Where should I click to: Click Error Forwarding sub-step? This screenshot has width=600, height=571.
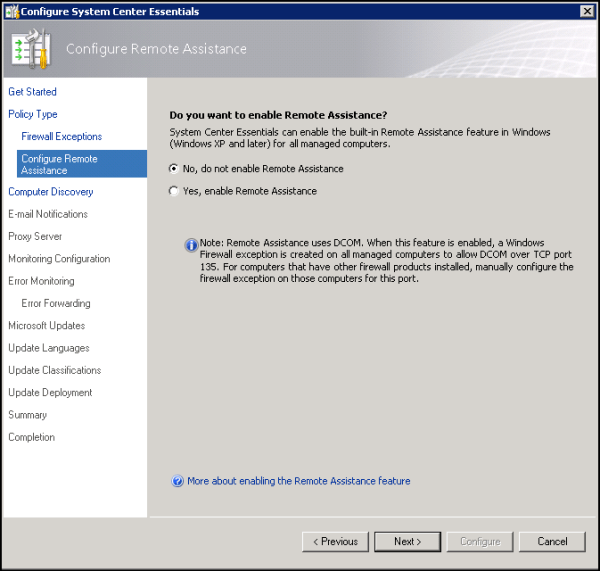tap(56, 303)
